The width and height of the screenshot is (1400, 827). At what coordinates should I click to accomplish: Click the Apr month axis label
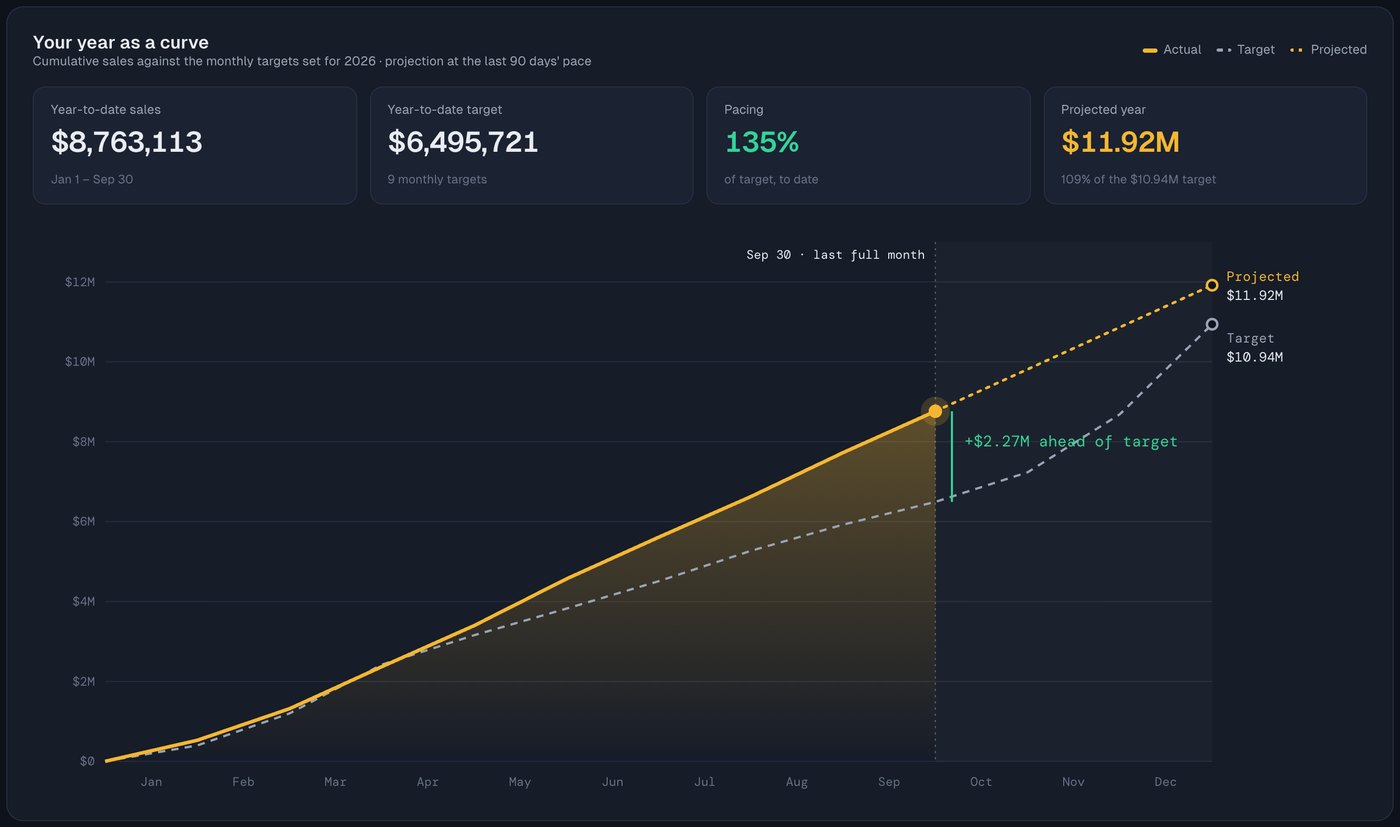[428, 782]
